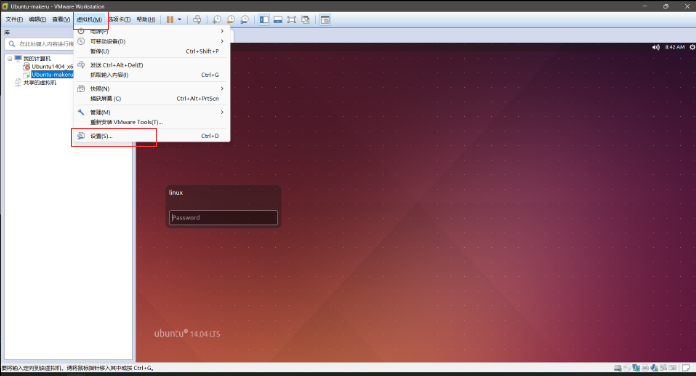Open the 查看(V) menu
This screenshot has height=376, width=696.
61,20
